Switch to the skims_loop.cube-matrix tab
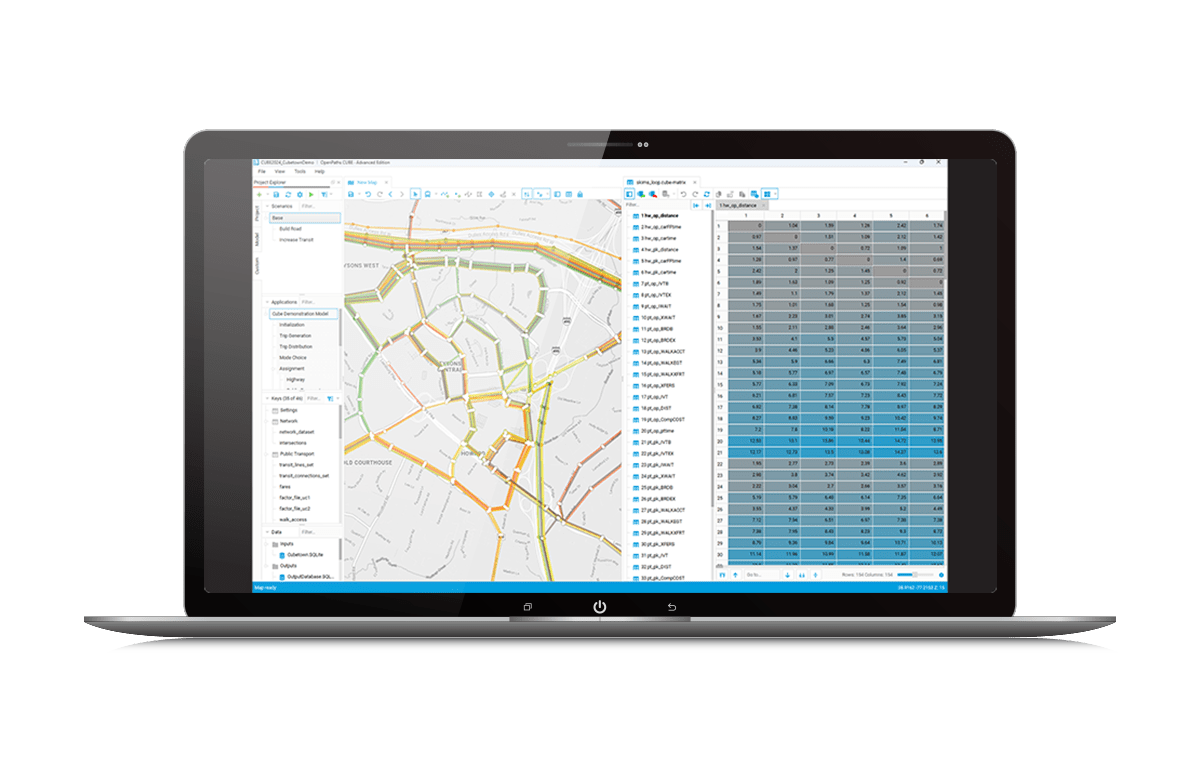 tap(660, 183)
